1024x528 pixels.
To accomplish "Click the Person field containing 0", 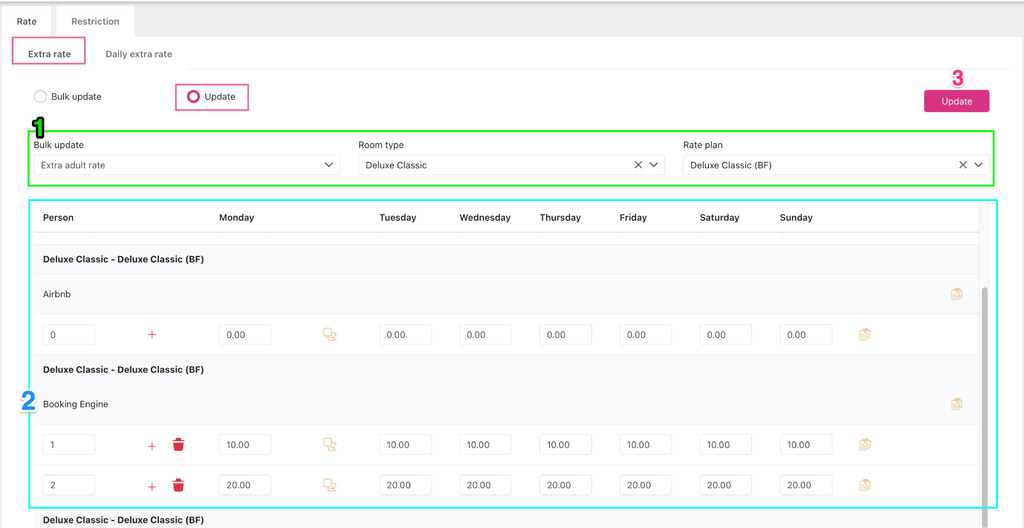I will pos(69,335).
